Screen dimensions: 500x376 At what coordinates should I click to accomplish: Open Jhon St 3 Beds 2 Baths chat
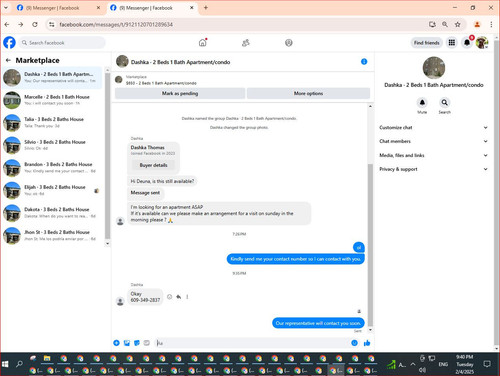[x=53, y=235]
